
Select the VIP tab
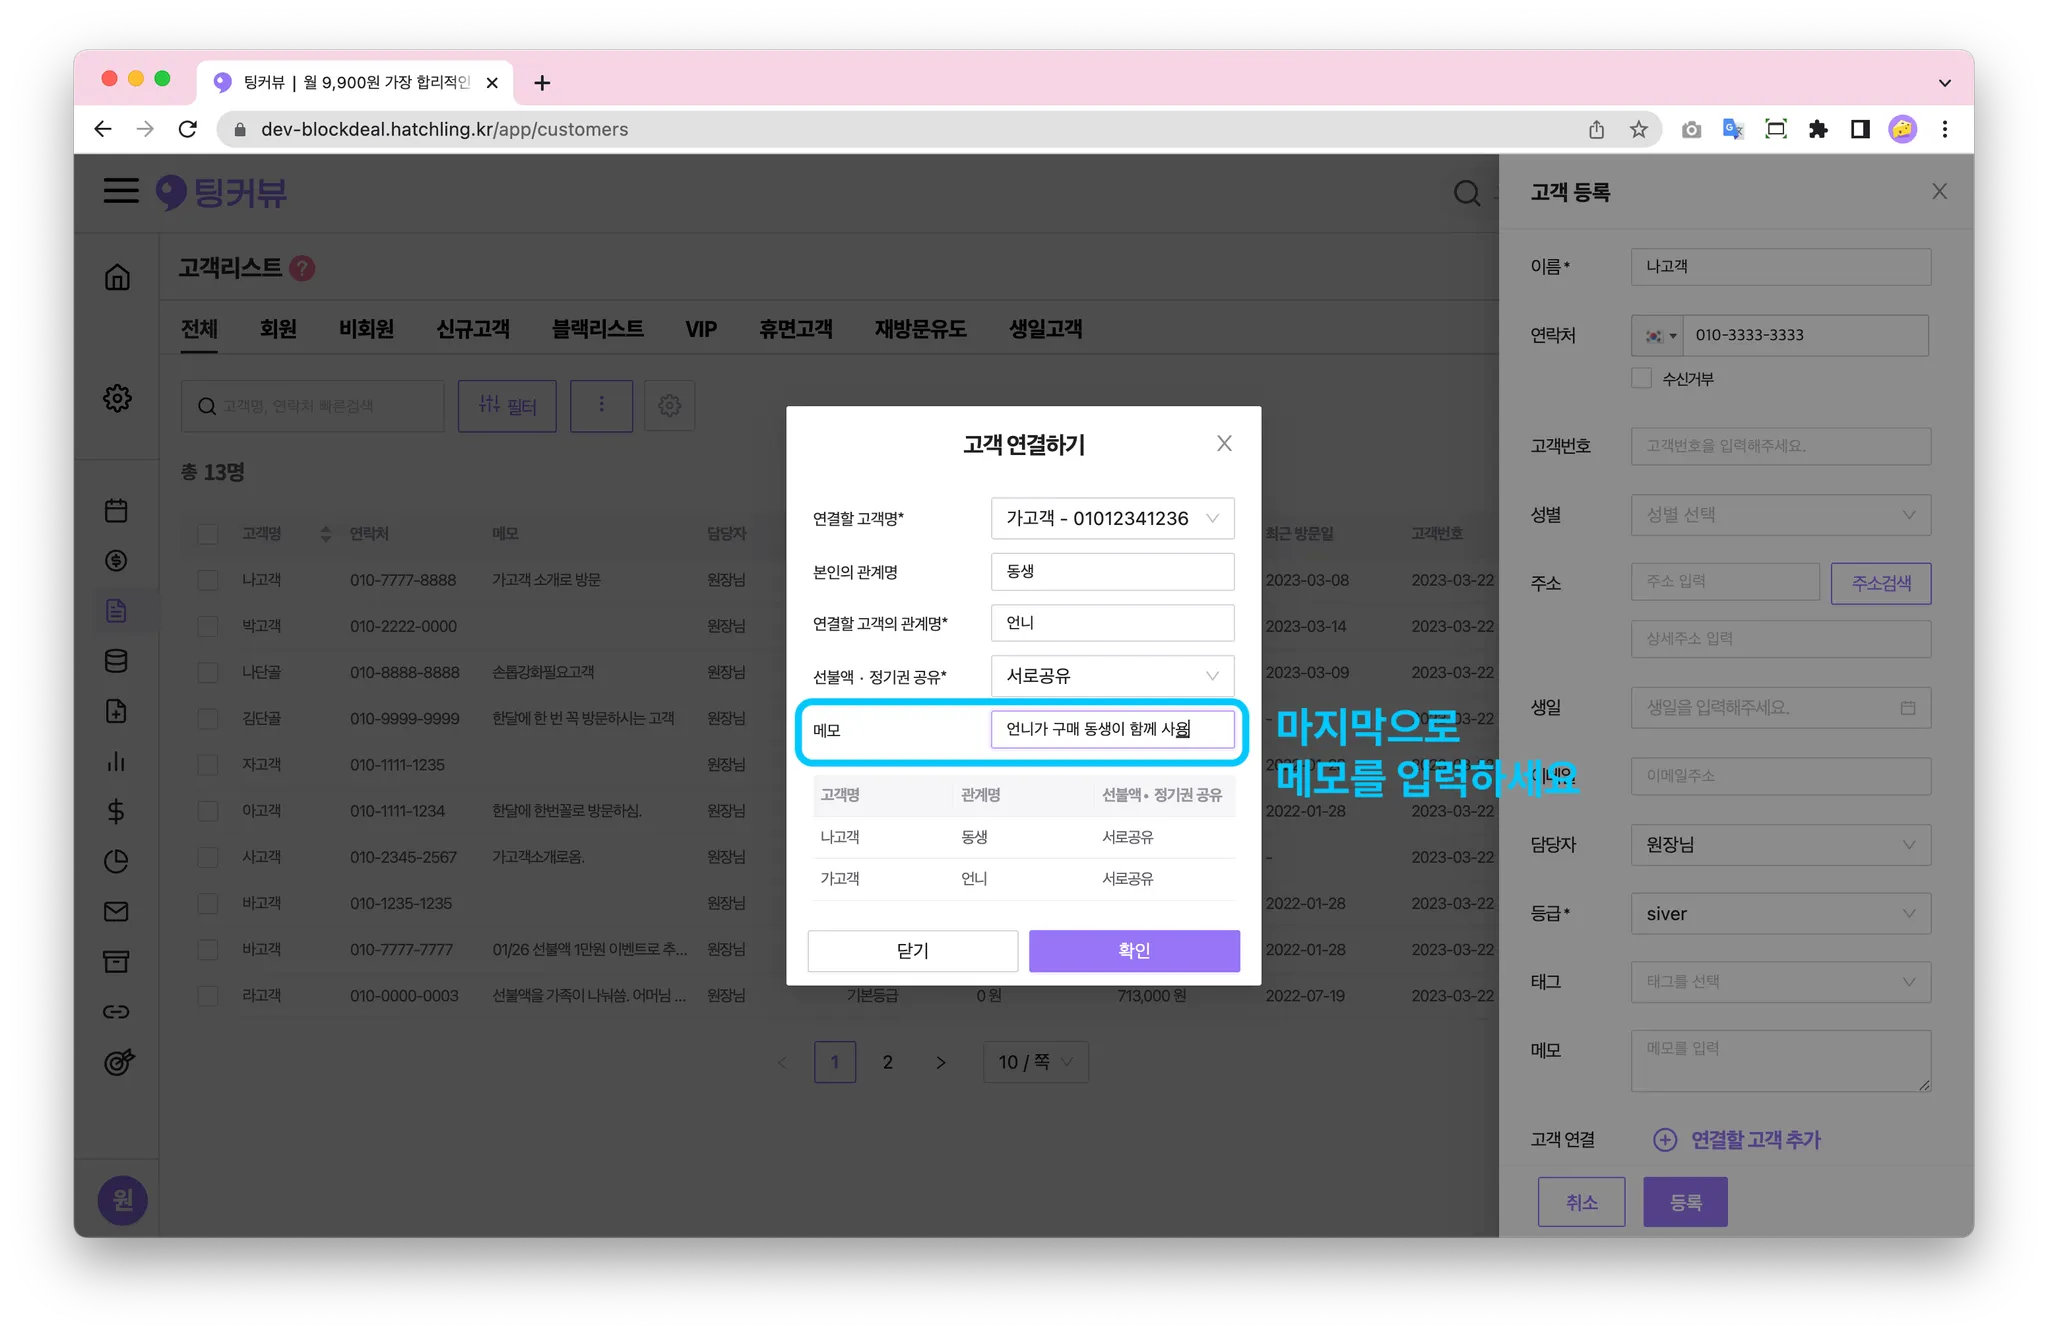pyautogui.click(x=700, y=329)
